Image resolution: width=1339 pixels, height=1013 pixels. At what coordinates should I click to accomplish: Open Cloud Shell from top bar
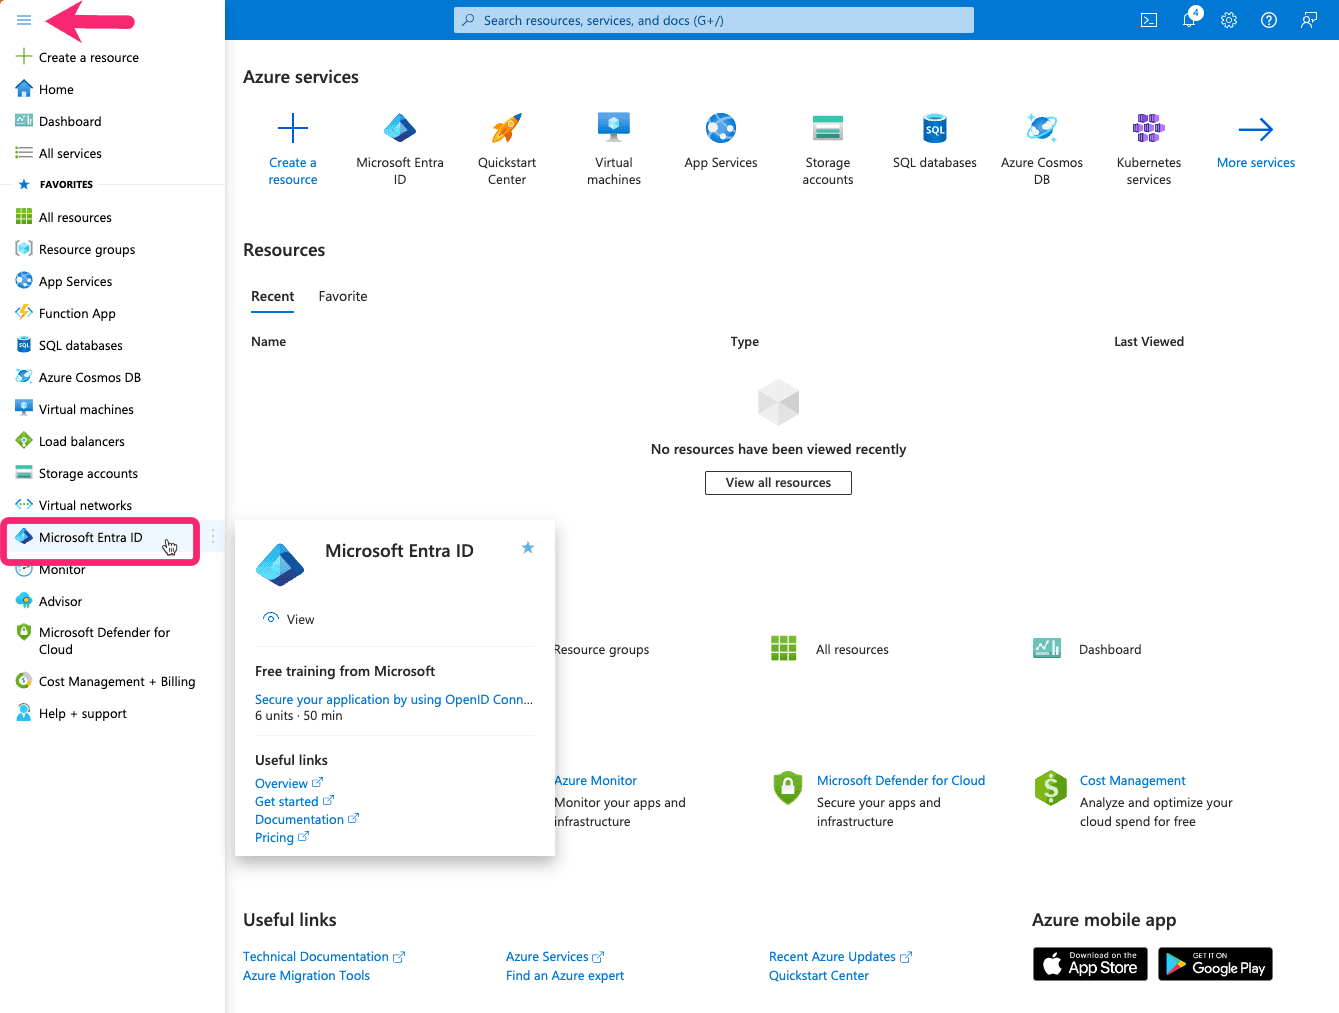point(1149,20)
